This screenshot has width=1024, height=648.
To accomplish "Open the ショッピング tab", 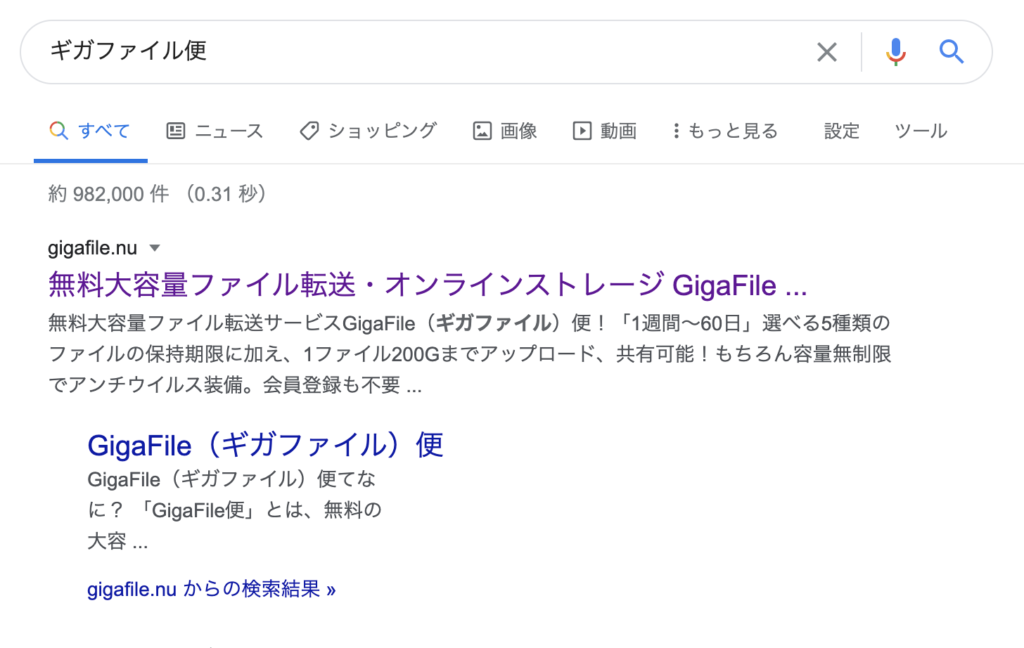I will point(368,131).
